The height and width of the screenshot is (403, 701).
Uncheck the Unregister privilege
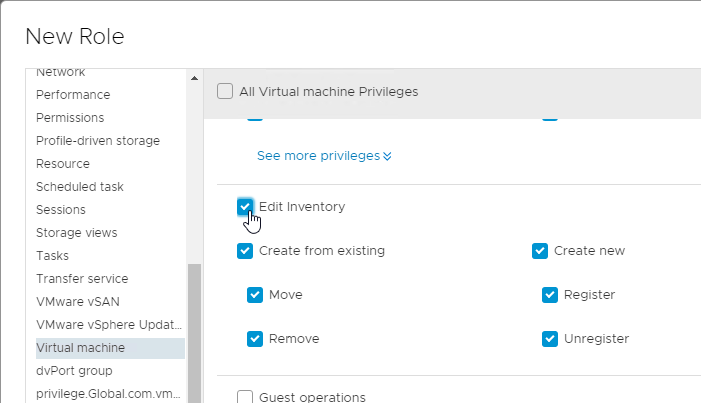click(550, 339)
